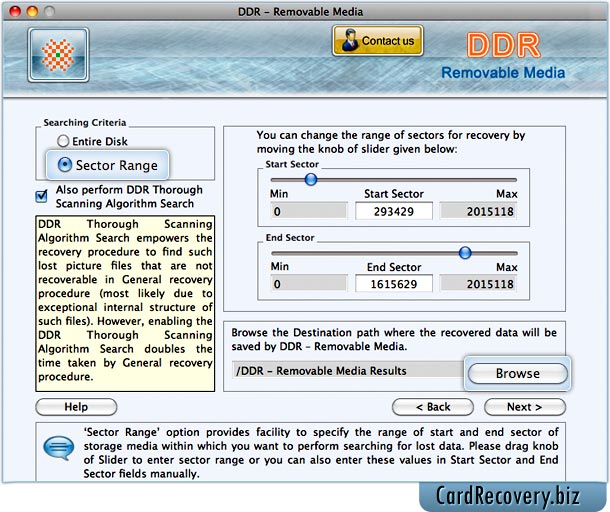Proceed with the Next button
610x512 pixels.
525,407
